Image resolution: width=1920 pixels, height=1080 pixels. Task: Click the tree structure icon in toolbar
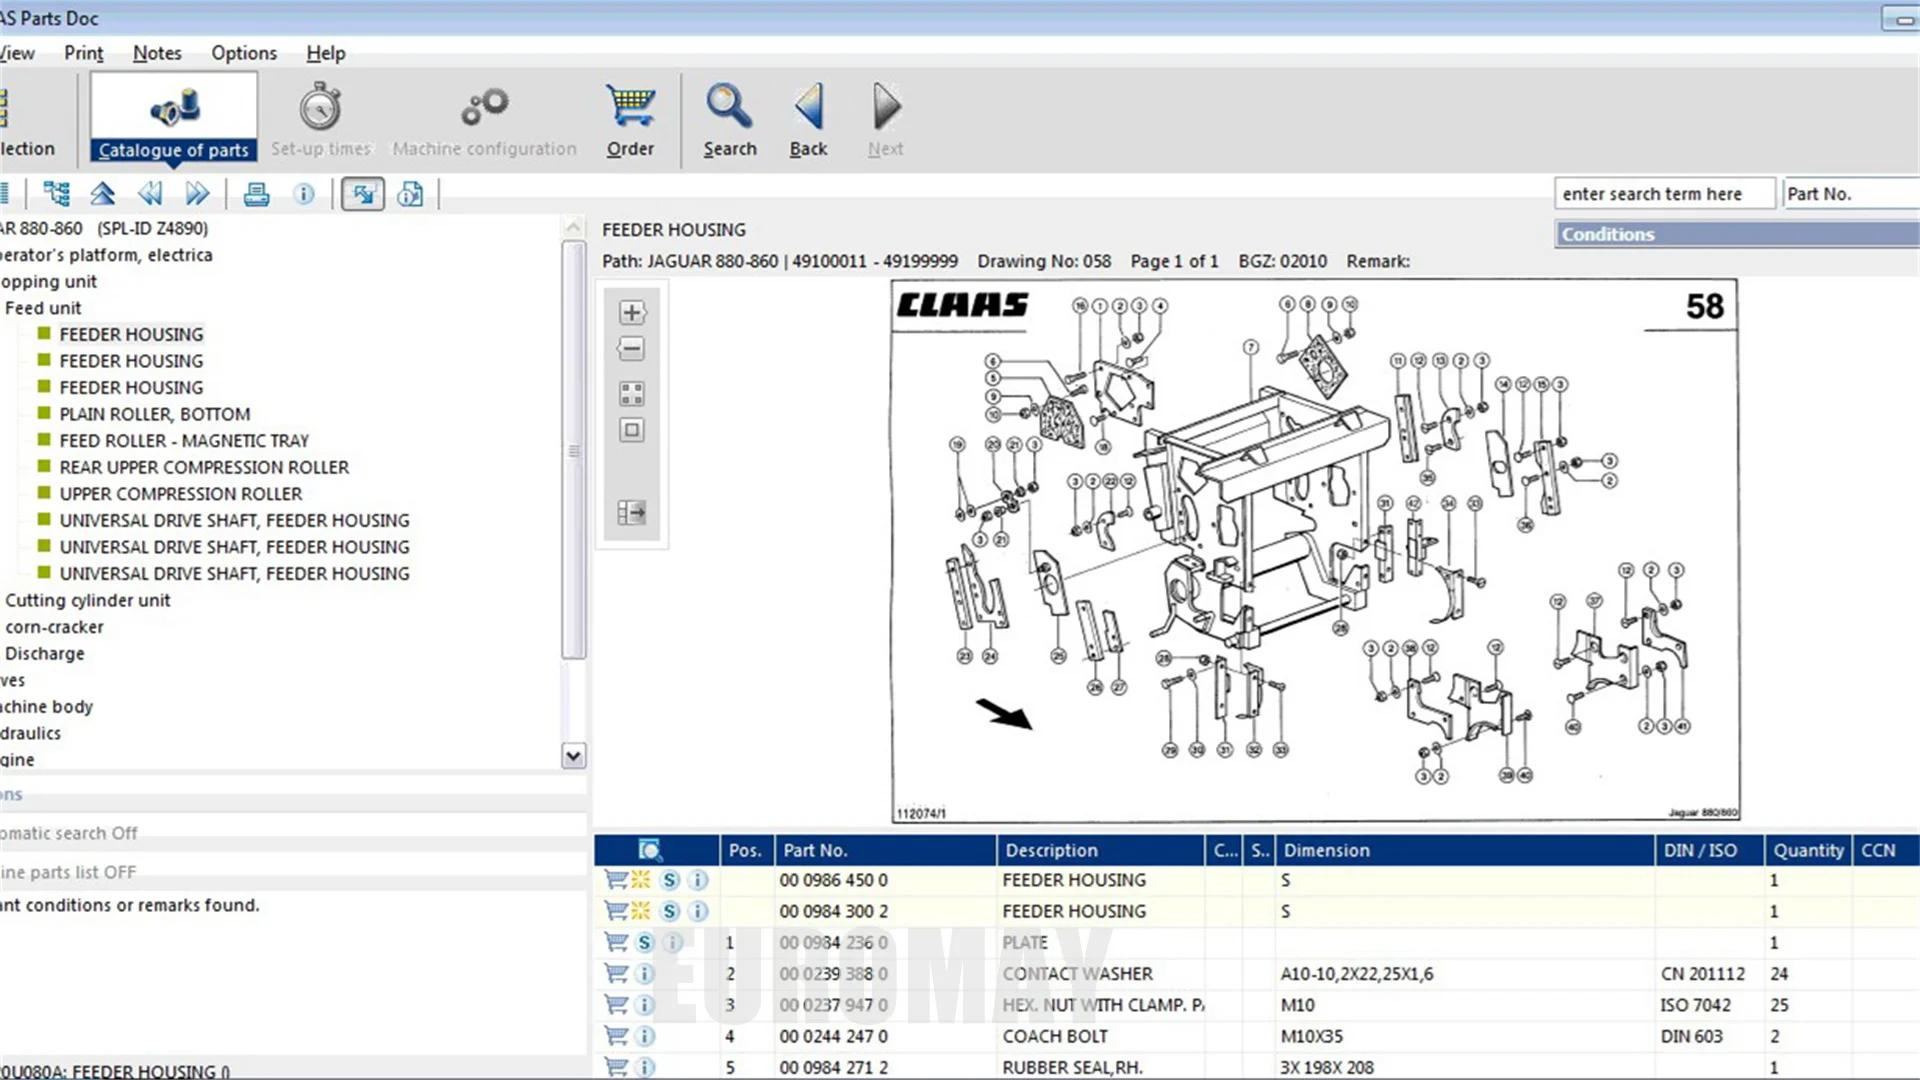[57, 194]
